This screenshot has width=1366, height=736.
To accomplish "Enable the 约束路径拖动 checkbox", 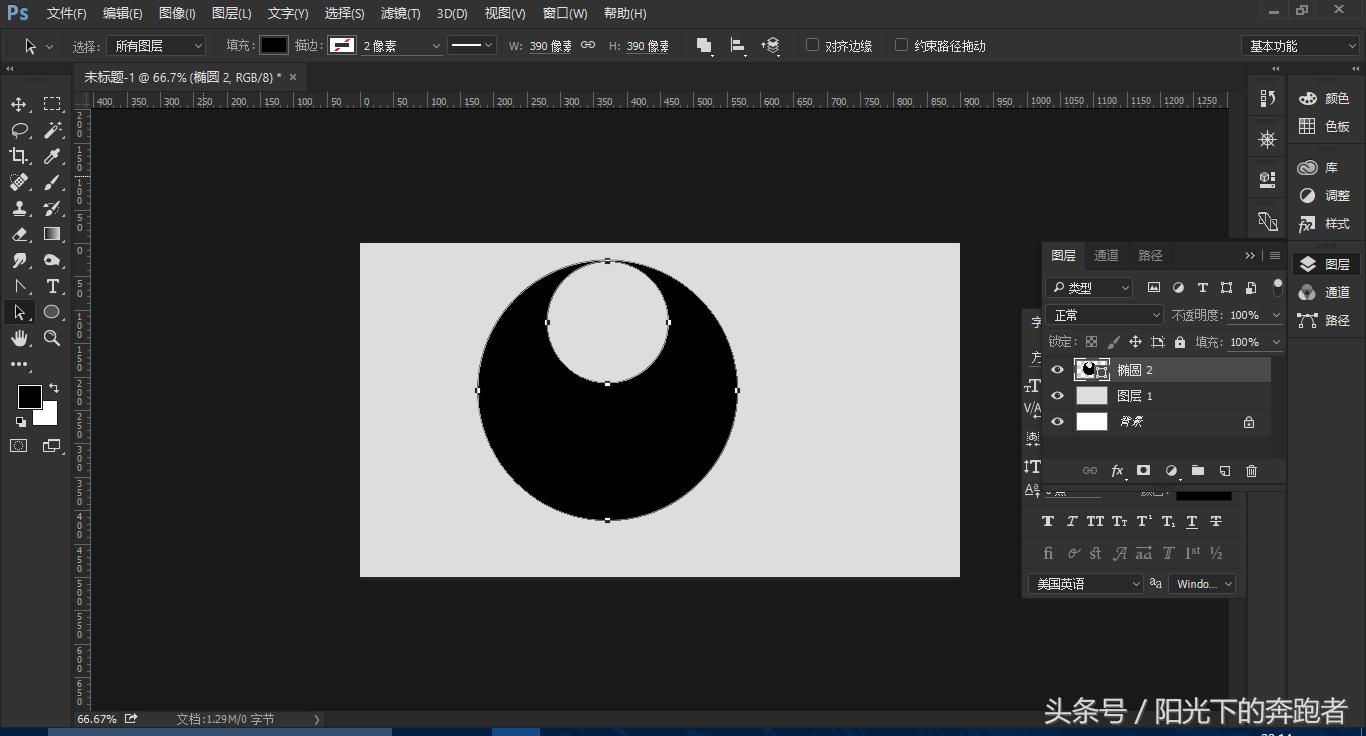I will (901, 45).
